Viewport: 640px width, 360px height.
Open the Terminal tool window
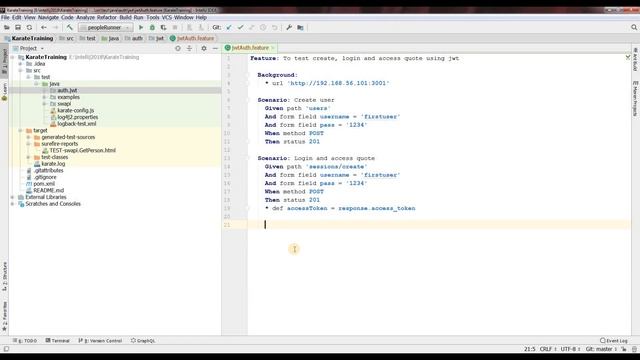58,340
